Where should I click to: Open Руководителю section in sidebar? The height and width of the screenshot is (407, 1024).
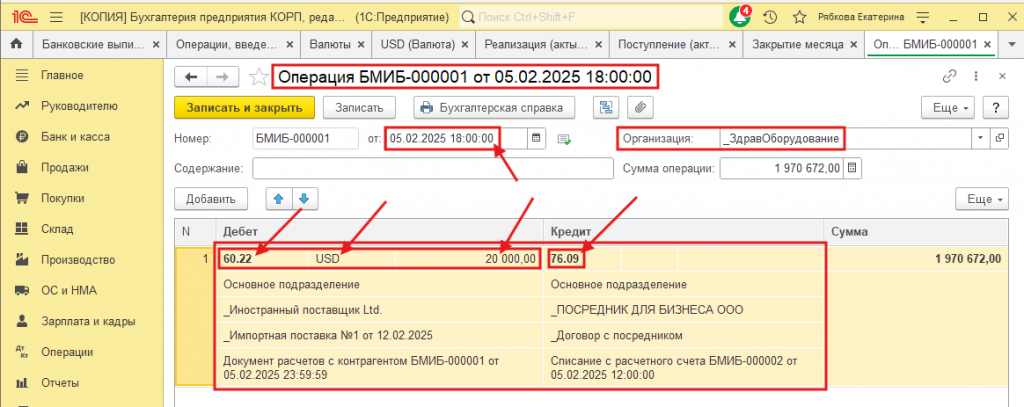point(79,106)
